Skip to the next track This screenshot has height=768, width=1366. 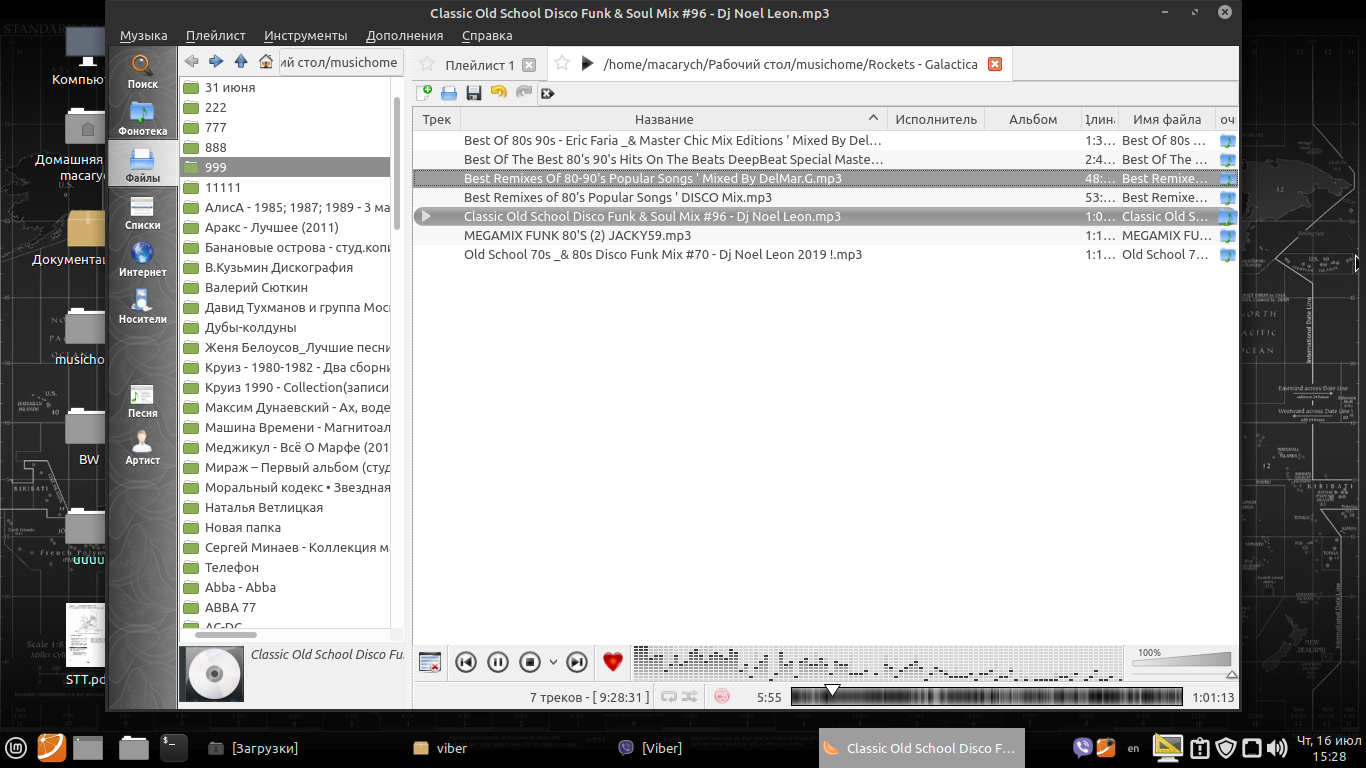click(577, 662)
